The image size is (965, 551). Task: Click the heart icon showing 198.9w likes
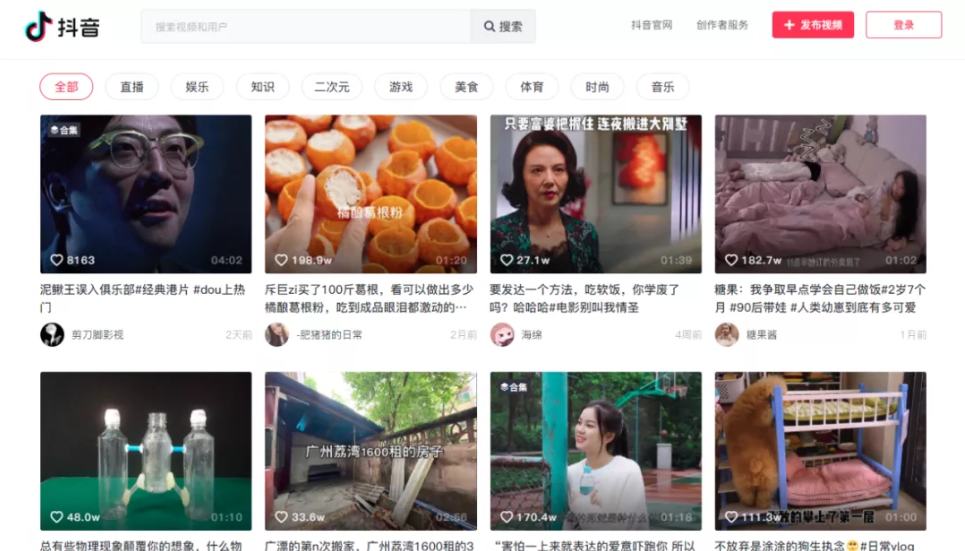click(x=281, y=260)
